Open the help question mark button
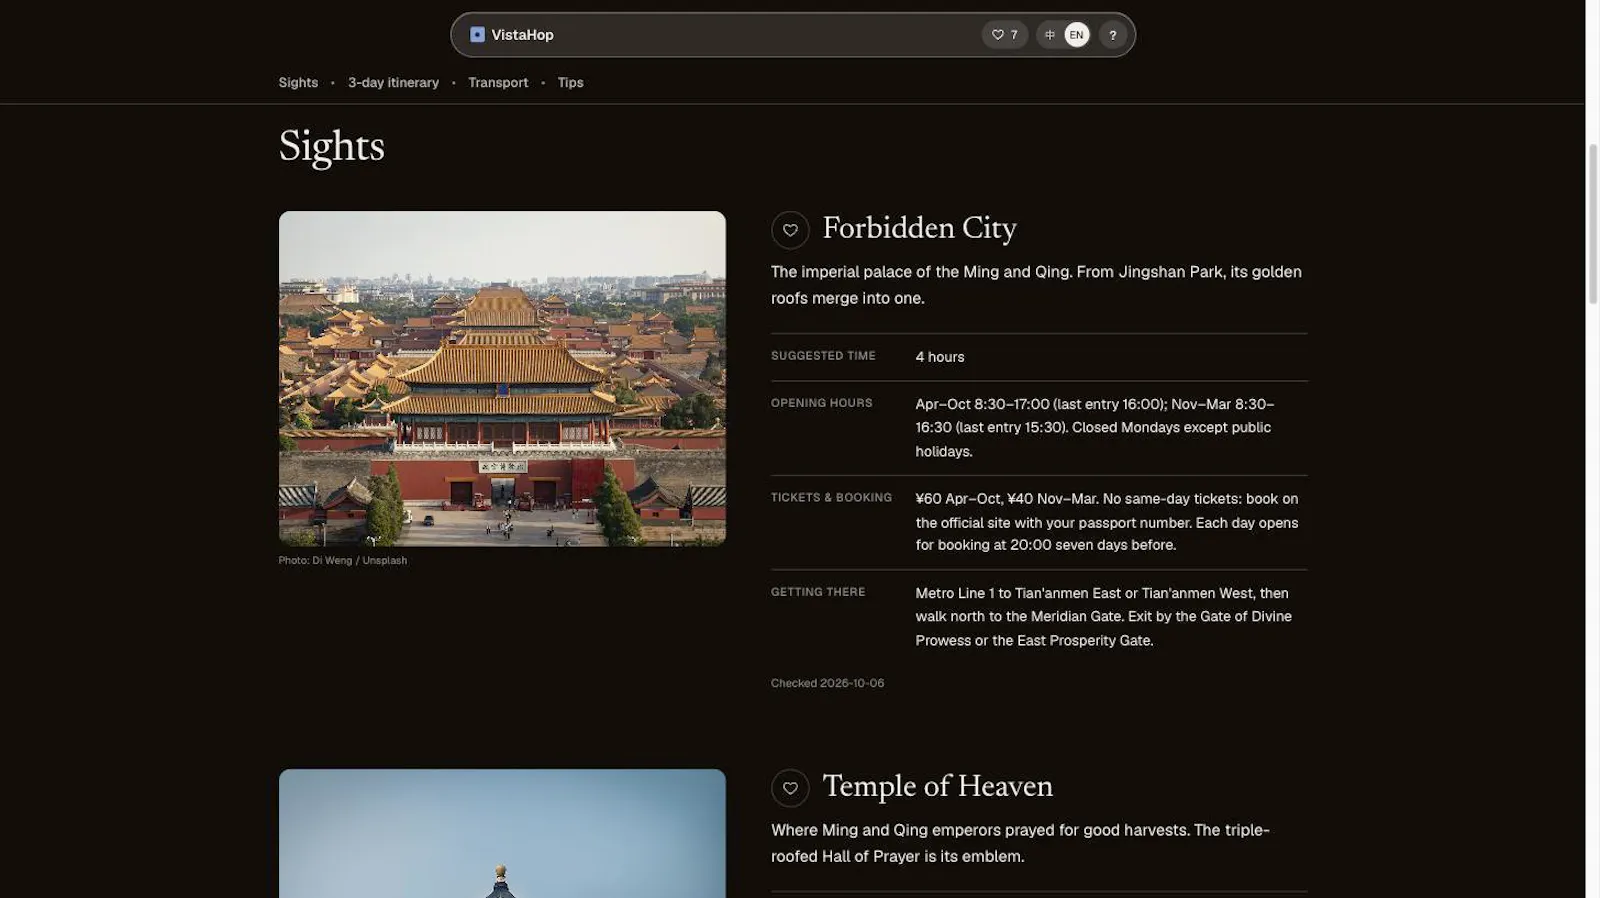This screenshot has height=898, width=1600. (1112, 35)
